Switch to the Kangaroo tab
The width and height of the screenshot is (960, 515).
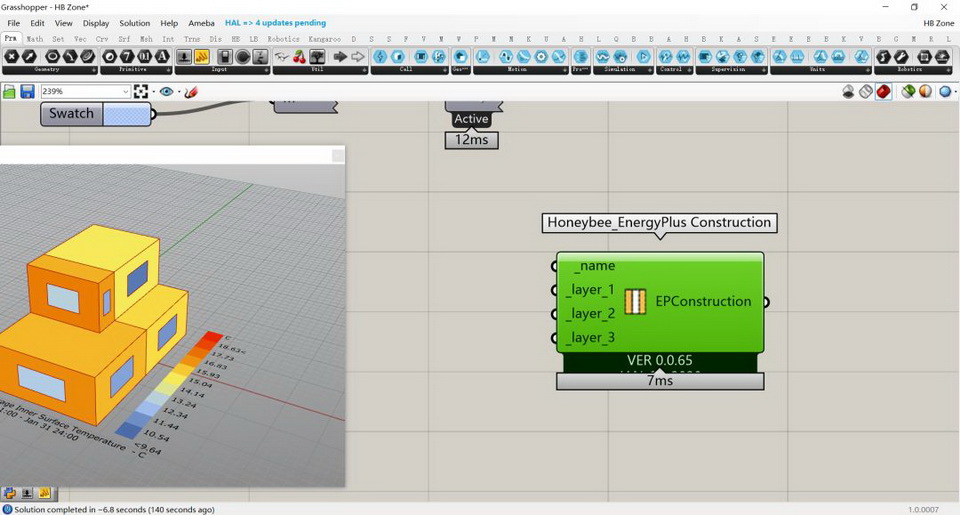pos(324,39)
